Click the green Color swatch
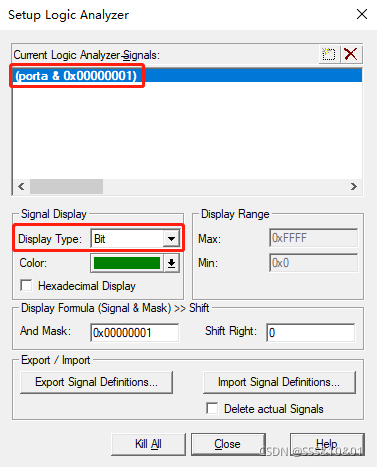This screenshot has width=377, height=467. pos(127,263)
